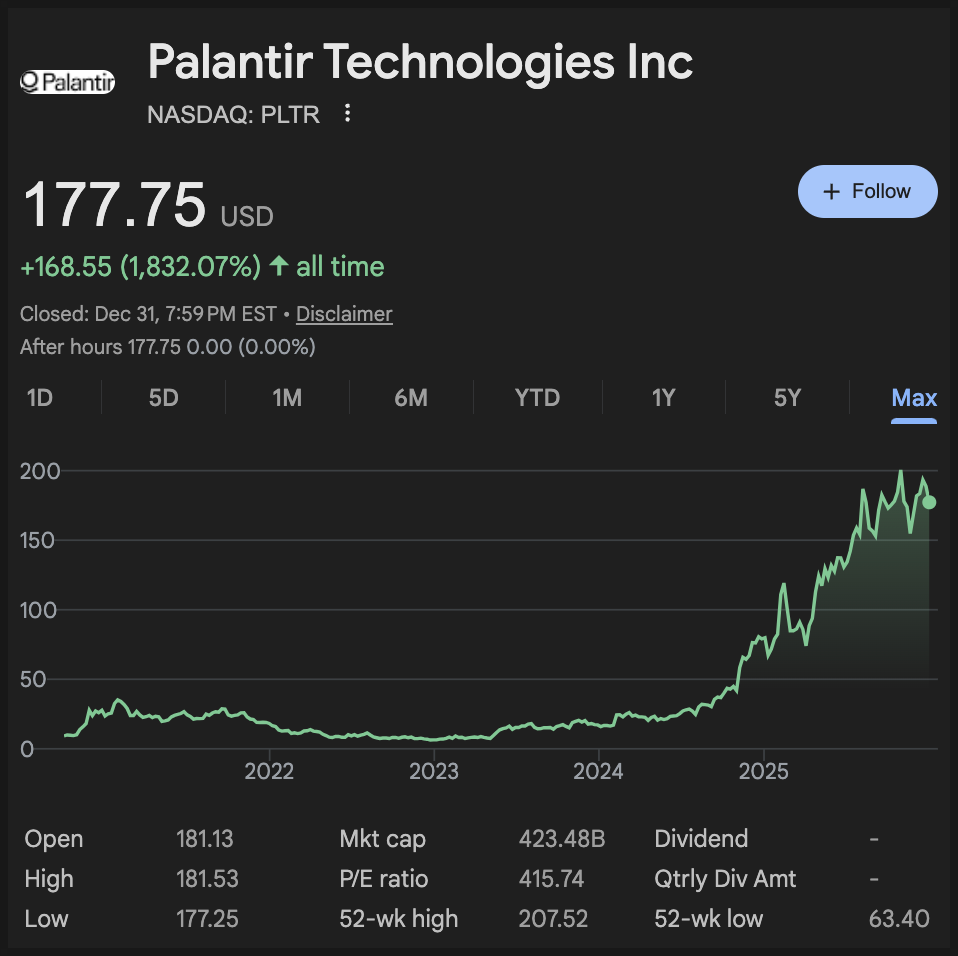This screenshot has width=958, height=956.
Task: Select the 6M time range tab
Action: click(411, 398)
